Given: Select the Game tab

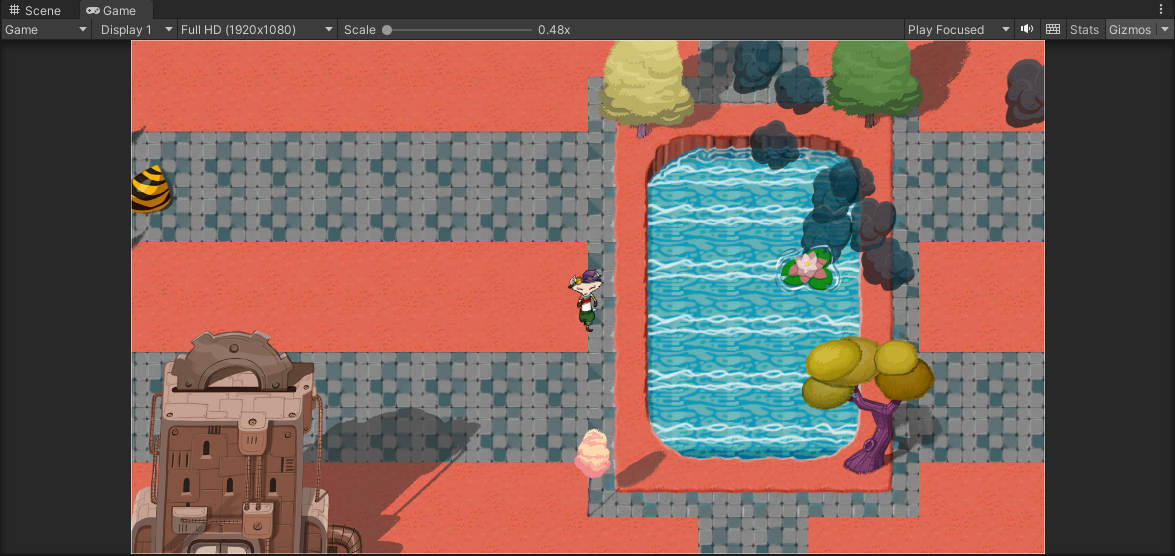Looking at the screenshot, I should pos(111,10).
